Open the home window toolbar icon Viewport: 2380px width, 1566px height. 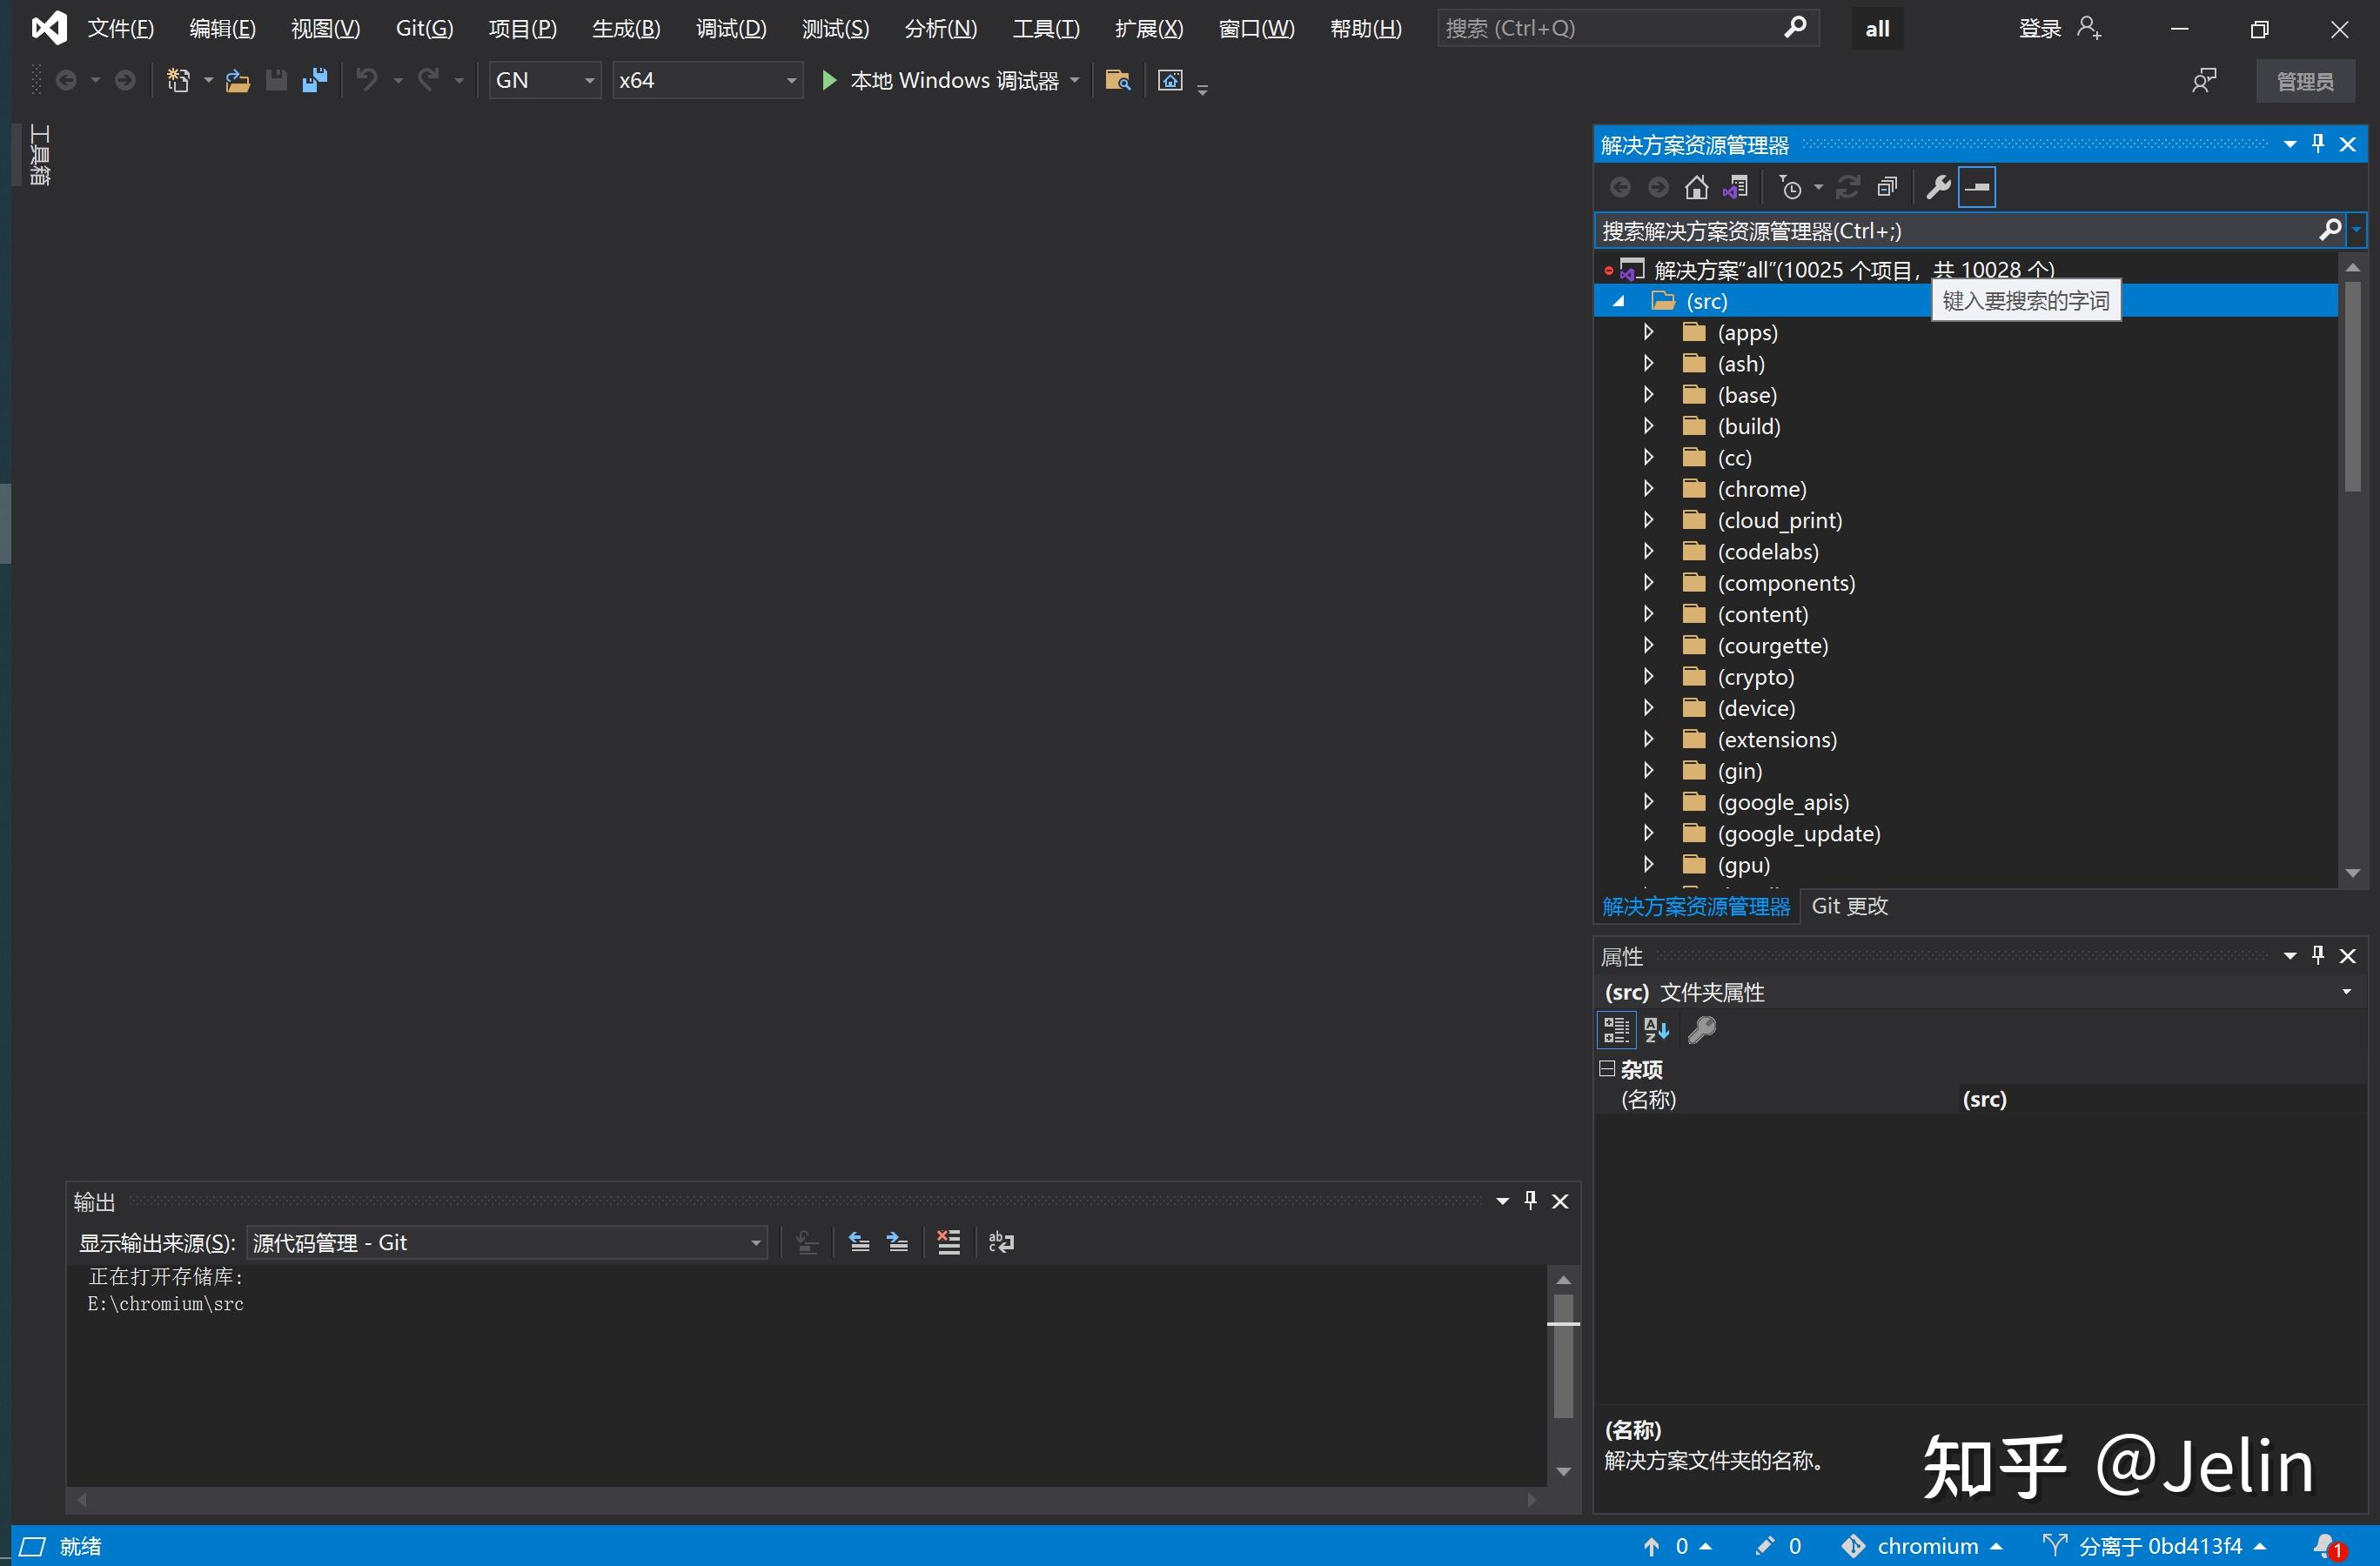point(1170,80)
